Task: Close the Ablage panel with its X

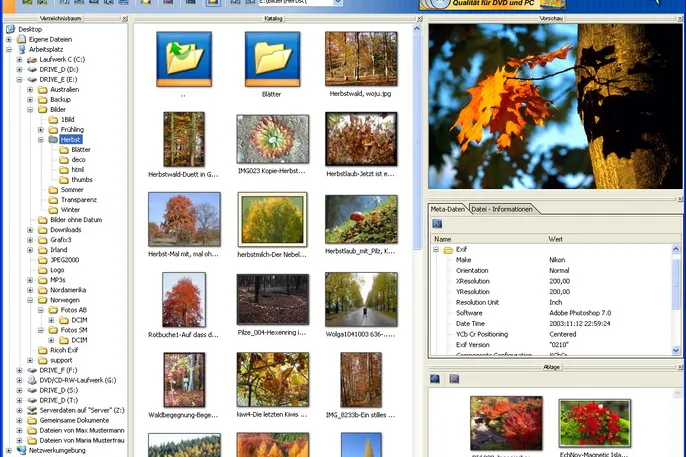Action: pos(680,367)
